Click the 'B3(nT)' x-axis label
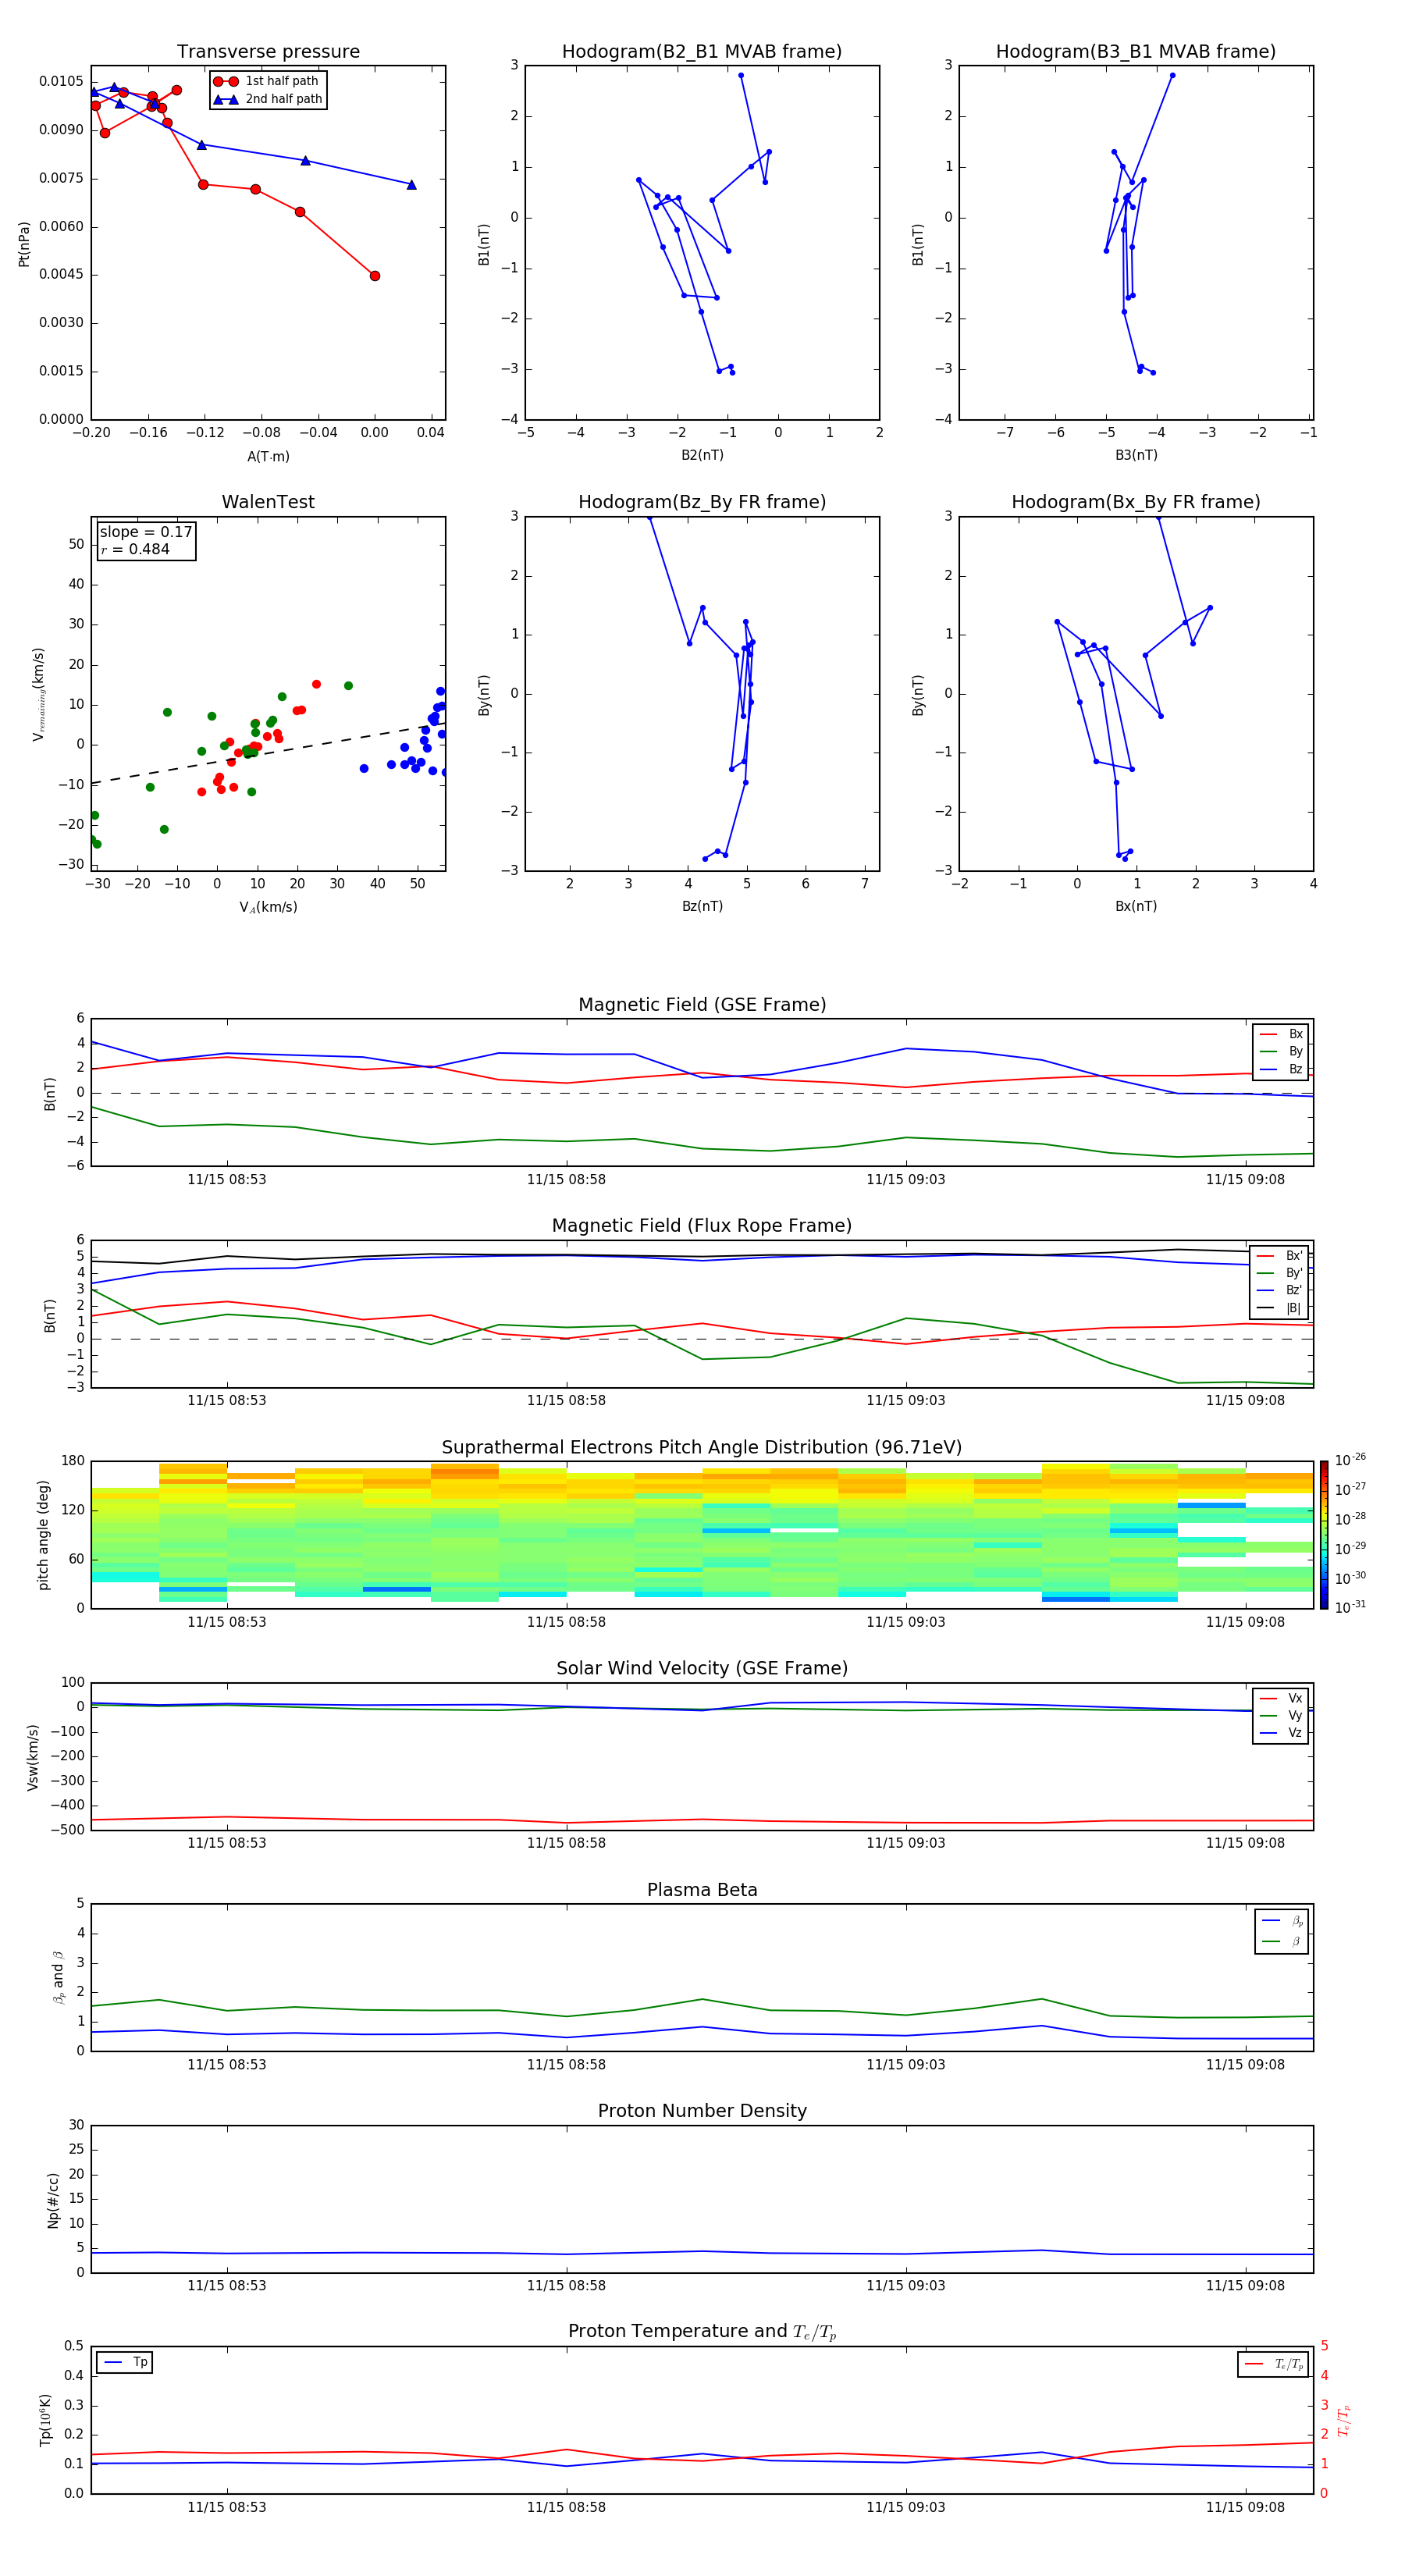The height and width of the screenshot is (2576, 1405). (x=1136, y=455)
